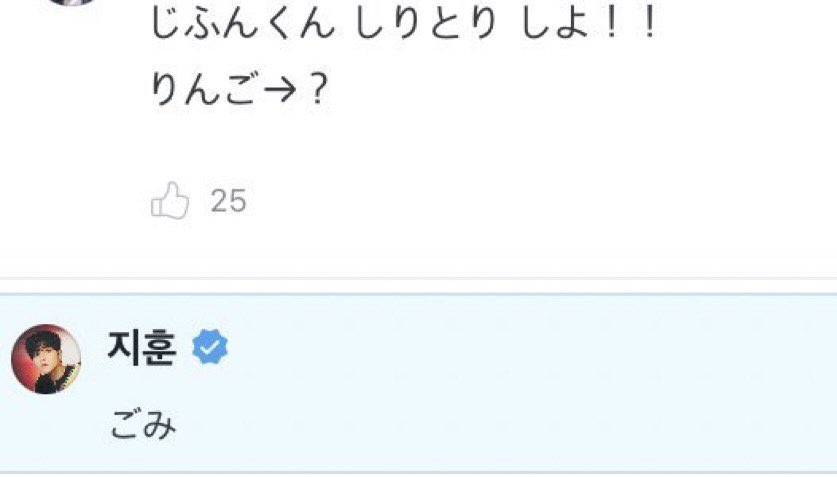Viewport: 837px width, 477px height.
Task: Open 지훈's round profile picture
Action: (x=46, y=359)
